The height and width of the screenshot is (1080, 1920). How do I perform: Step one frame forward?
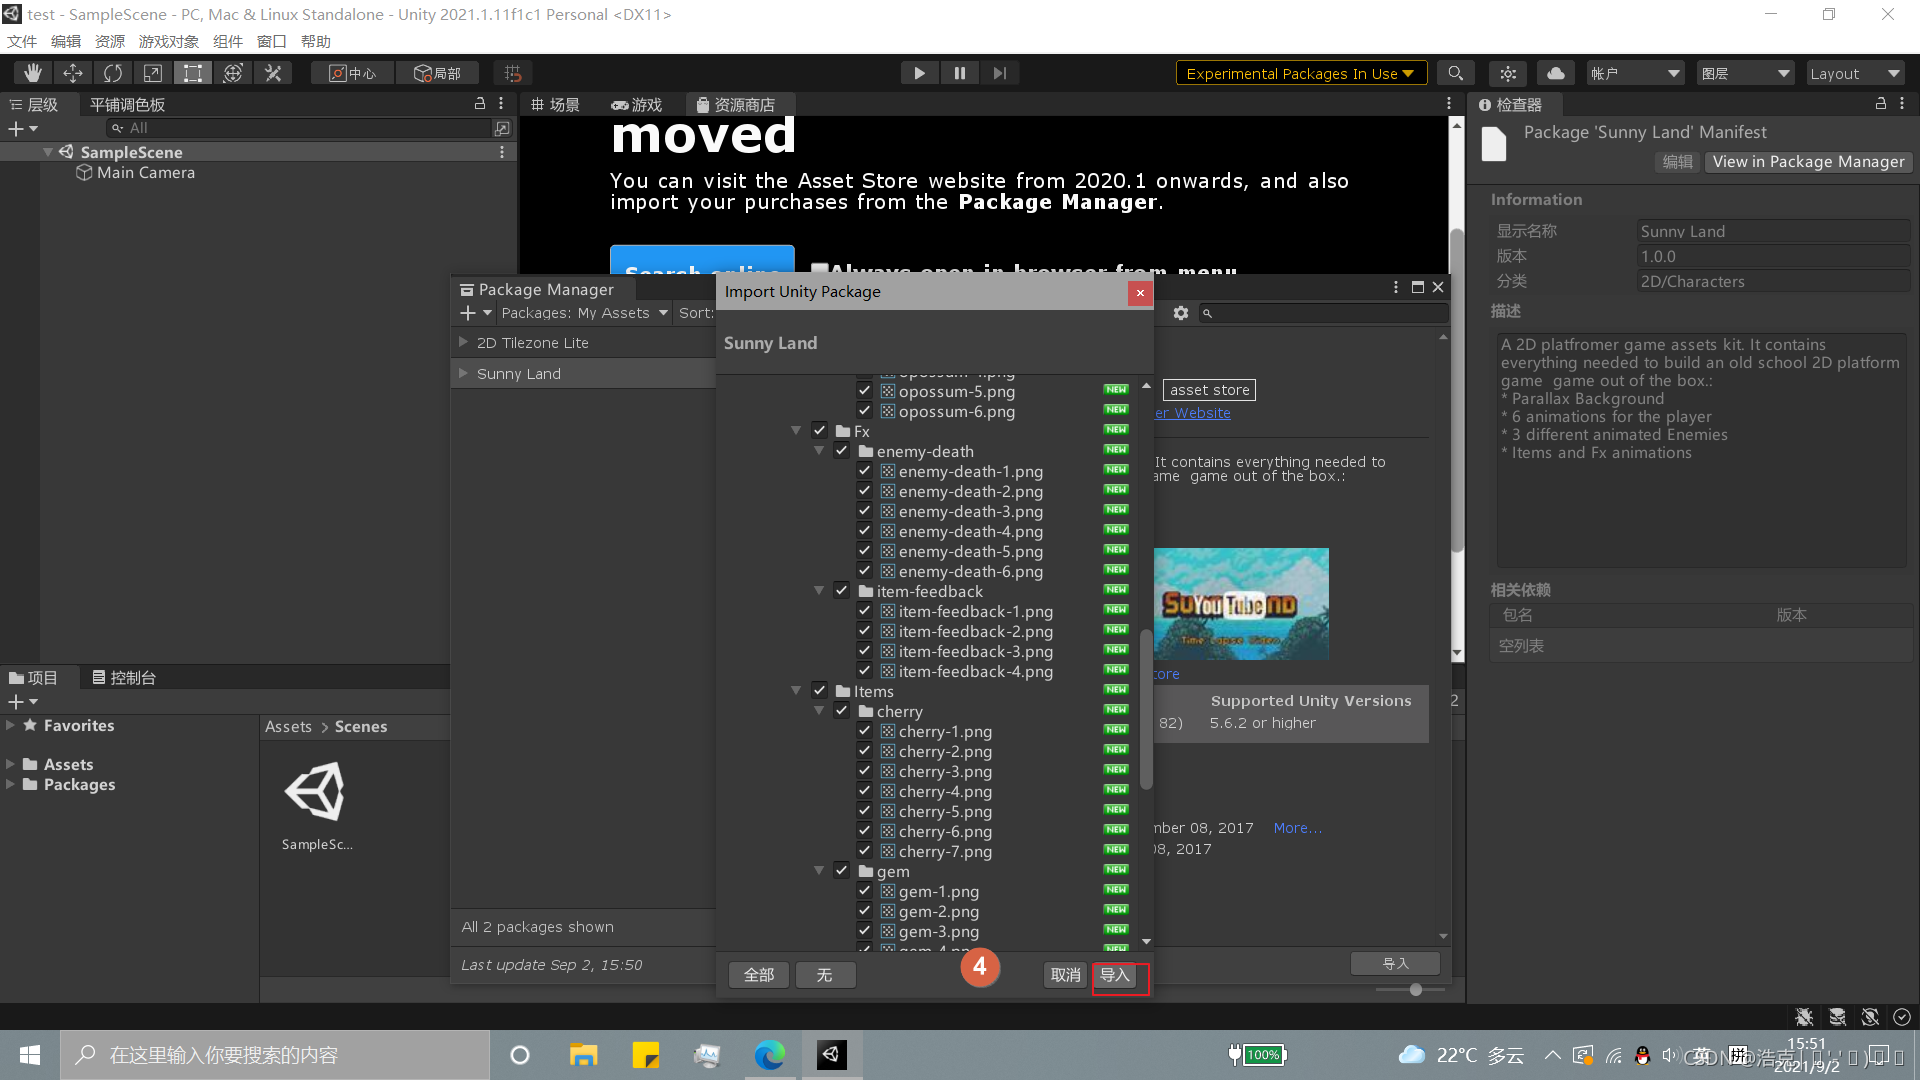pyautogui.click(x=1000, y=73)
